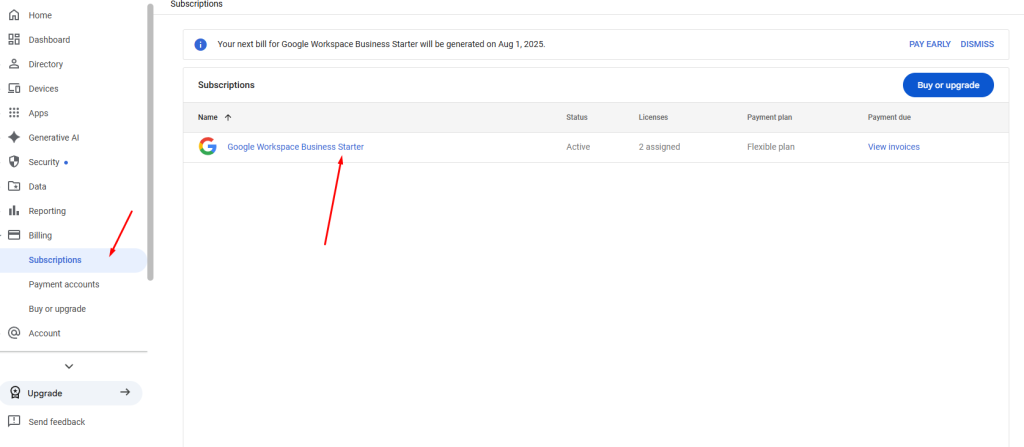
Task: Click the Reporting bar chart icon
Action: click(x=14, y=210)
